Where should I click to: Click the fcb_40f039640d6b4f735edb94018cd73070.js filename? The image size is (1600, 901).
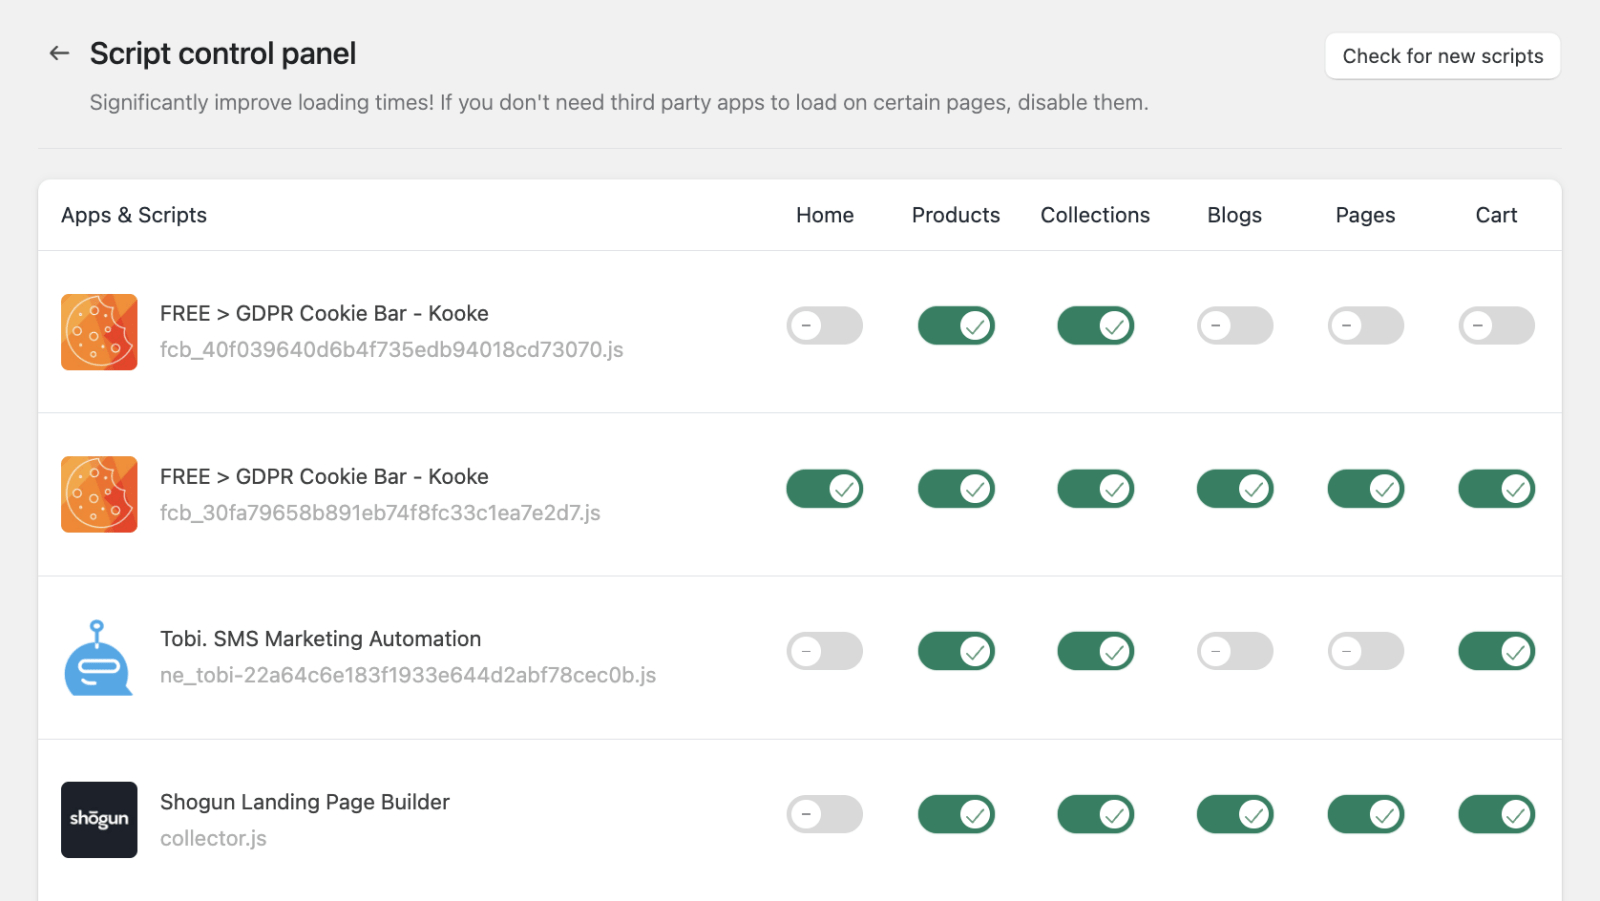391,349
